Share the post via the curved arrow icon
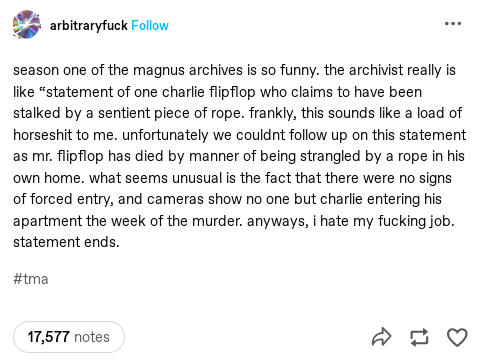 (x=381, y=337)
